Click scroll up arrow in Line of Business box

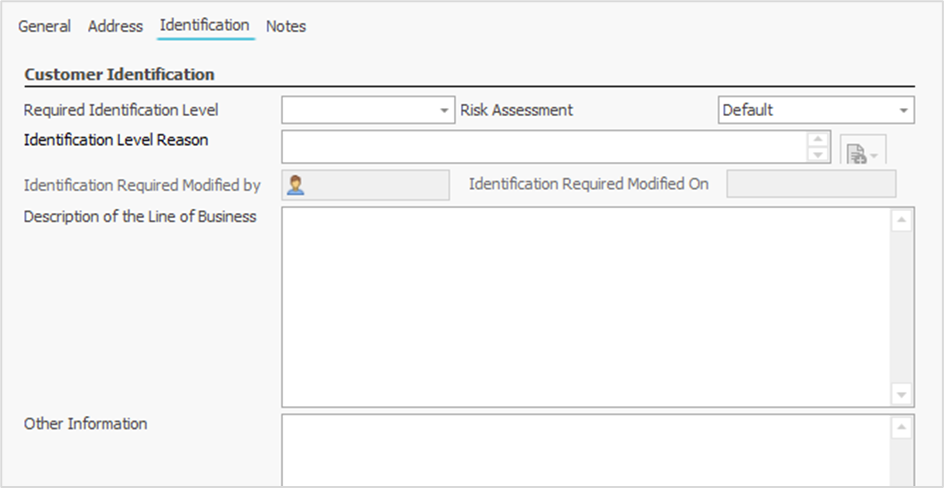(x=901, y=221)
